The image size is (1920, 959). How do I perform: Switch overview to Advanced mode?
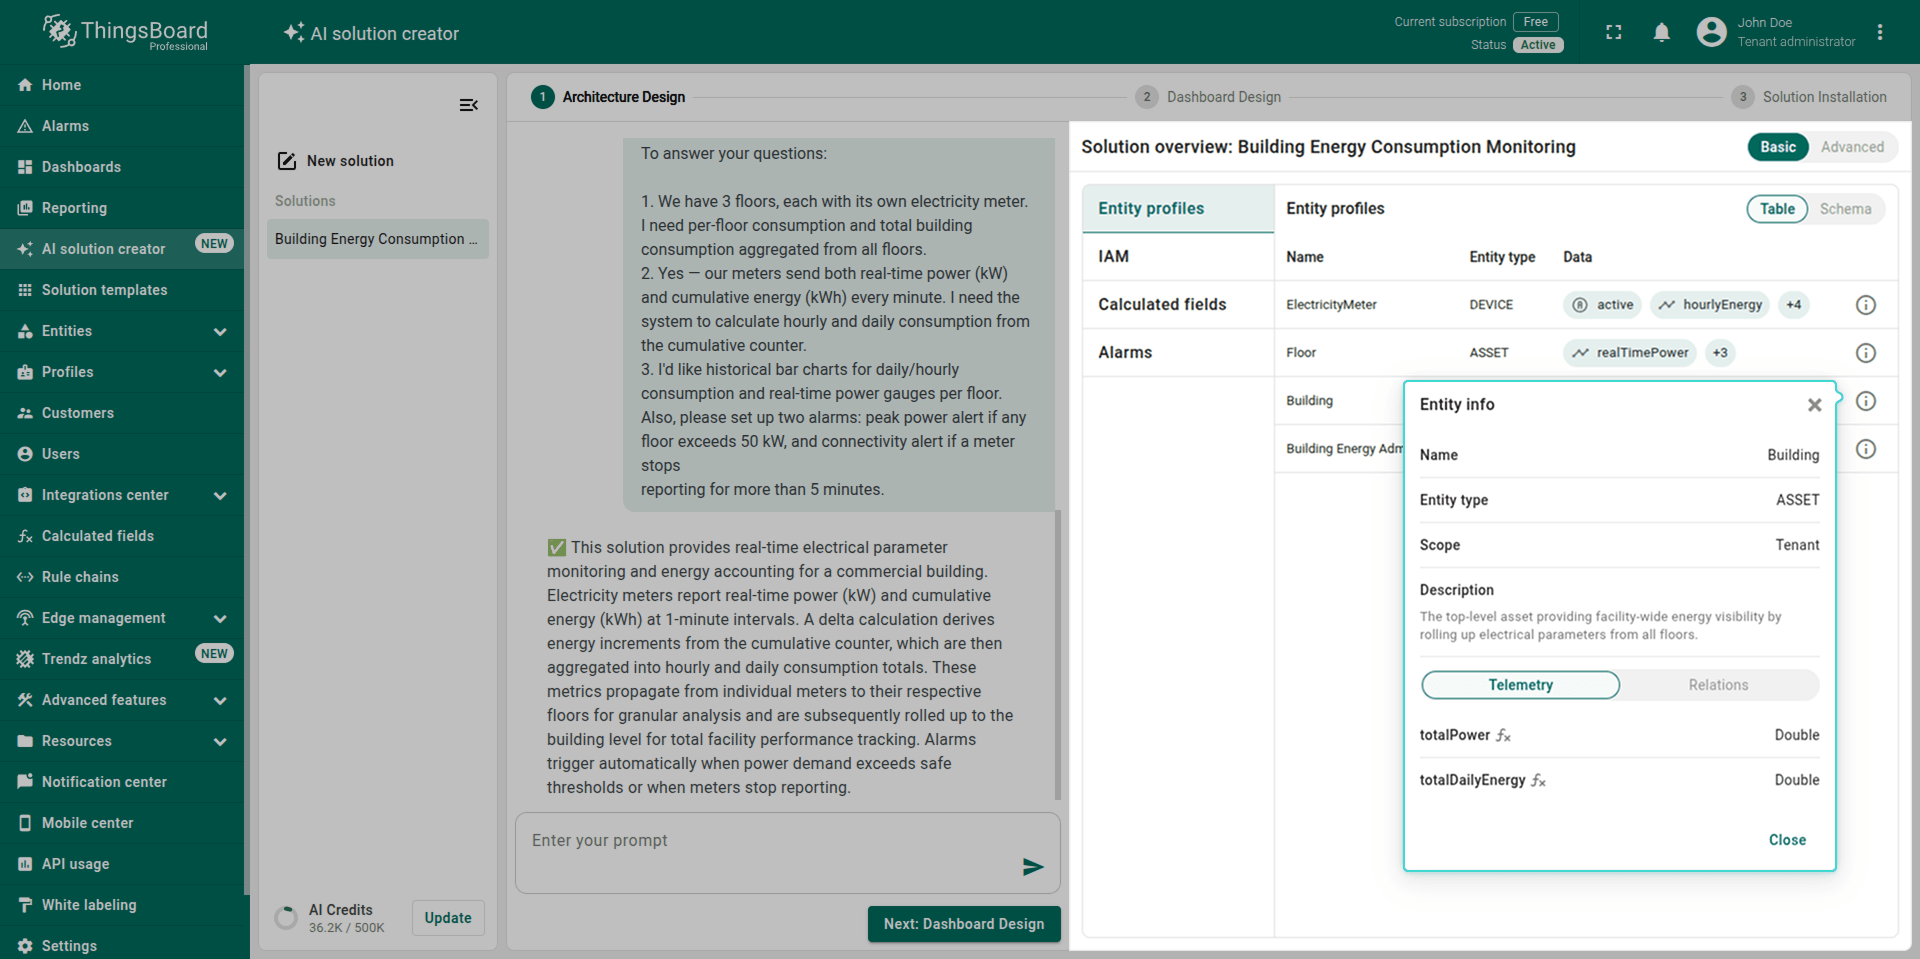[x=1851, y=147]
